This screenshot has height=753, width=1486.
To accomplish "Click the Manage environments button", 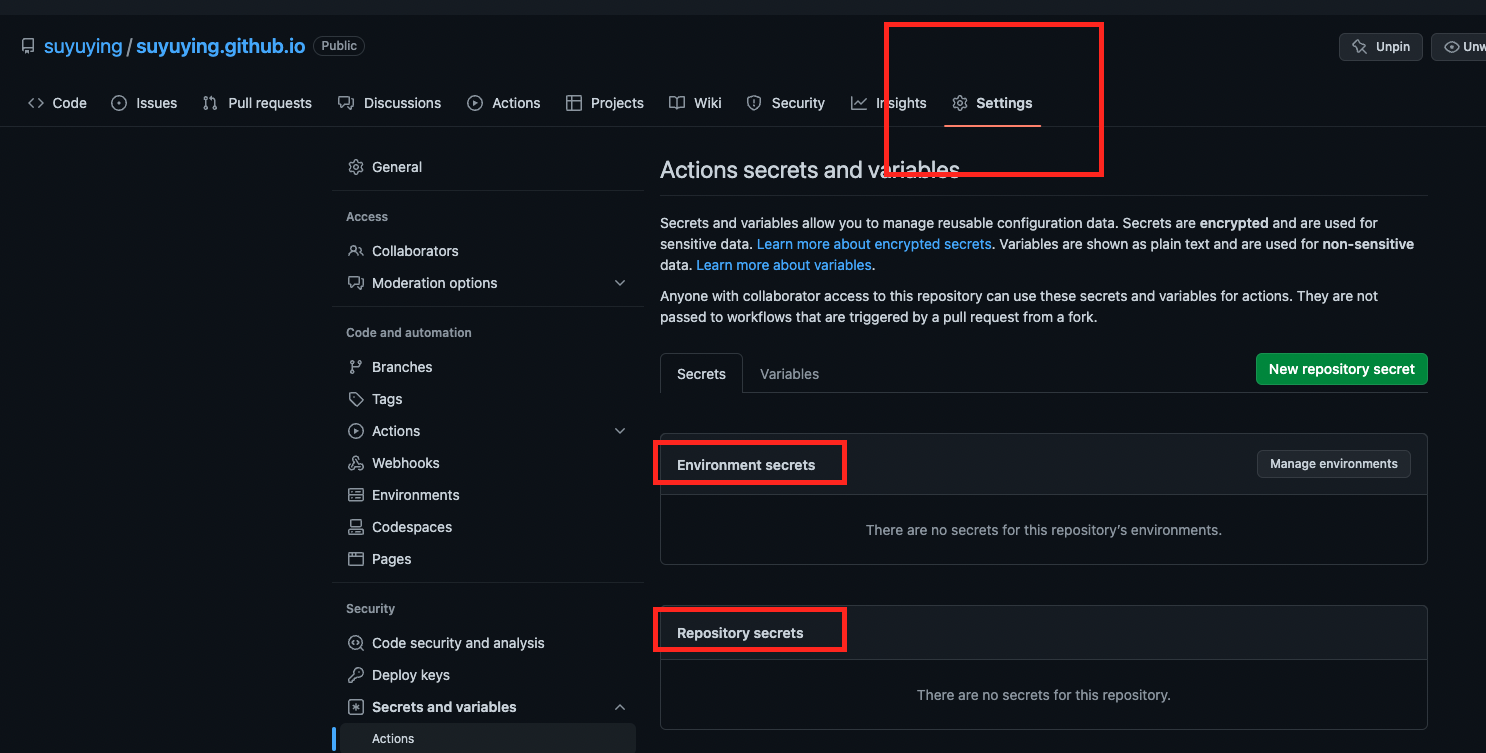I will pos(1334,464).
